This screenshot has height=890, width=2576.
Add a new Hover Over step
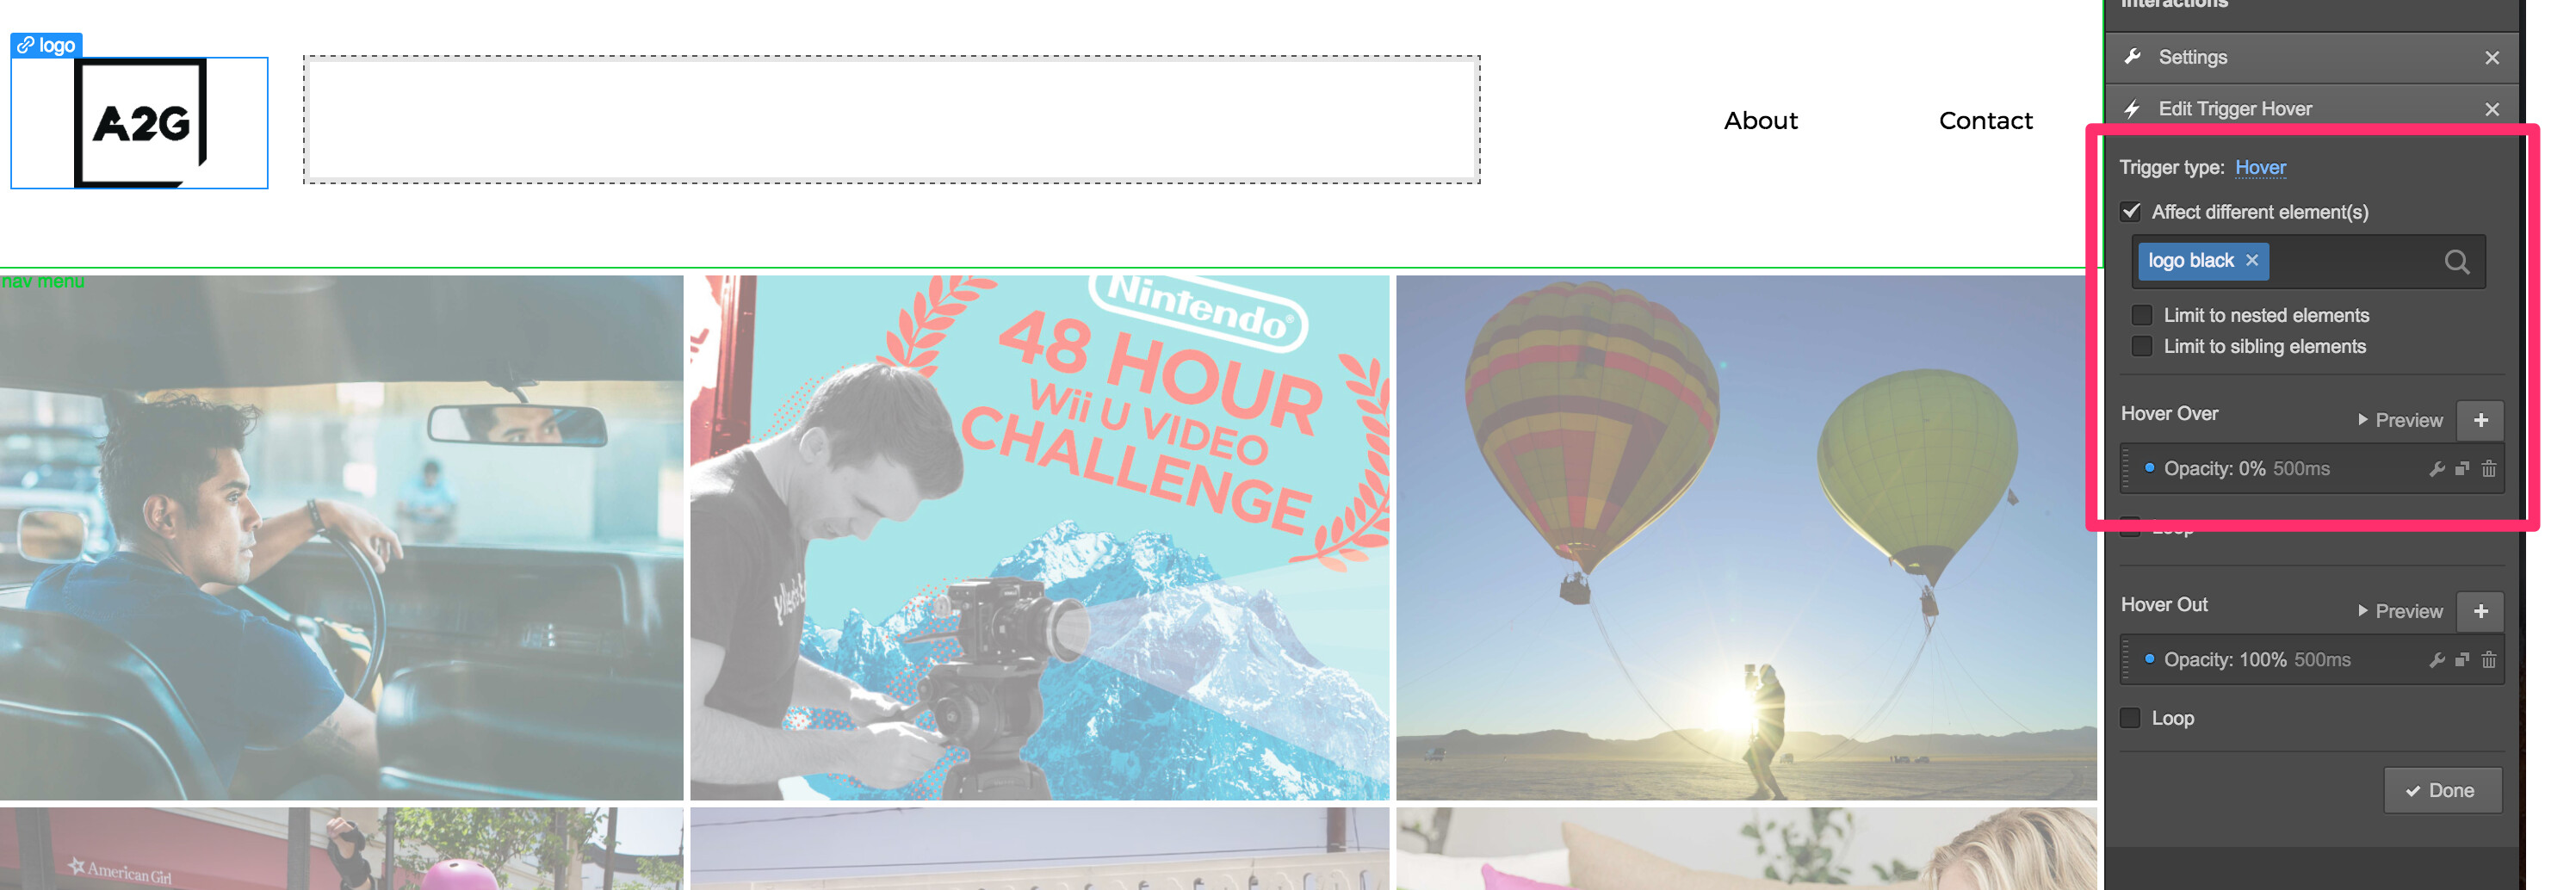[2480, 421]
